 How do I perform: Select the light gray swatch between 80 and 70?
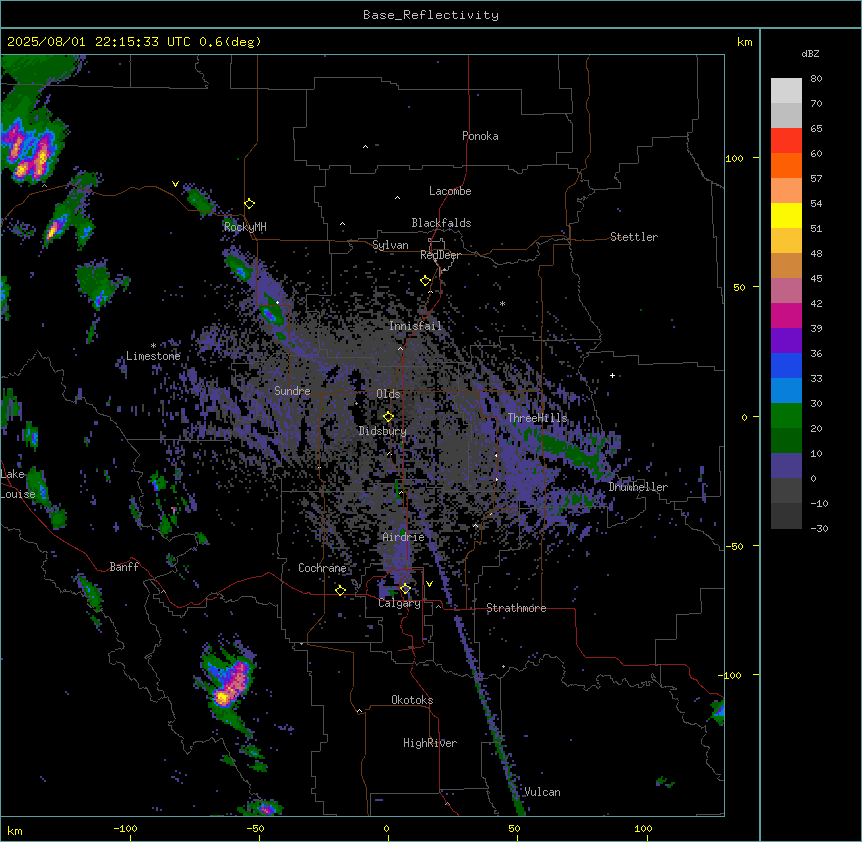786,91
